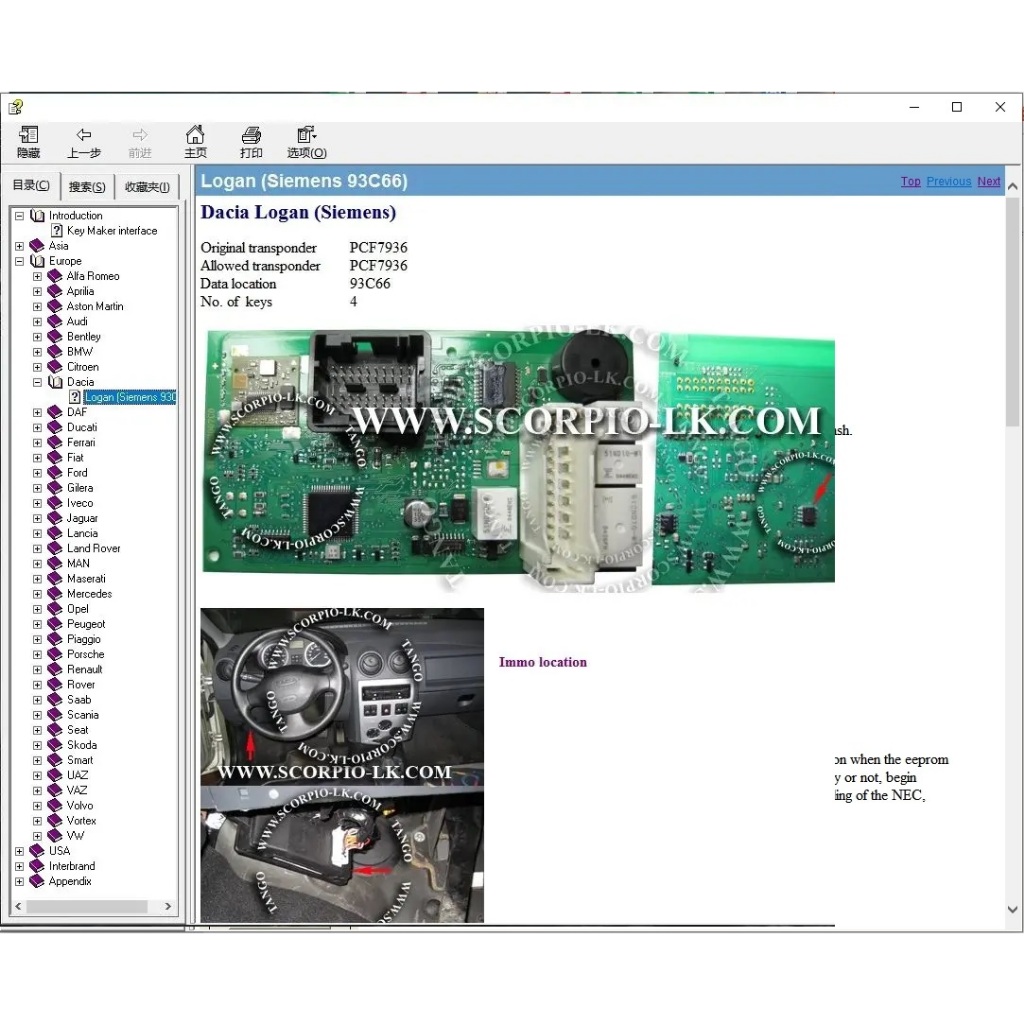Expand the USA tree node
Screen dimensions: 1024x1024
point(20,852)
